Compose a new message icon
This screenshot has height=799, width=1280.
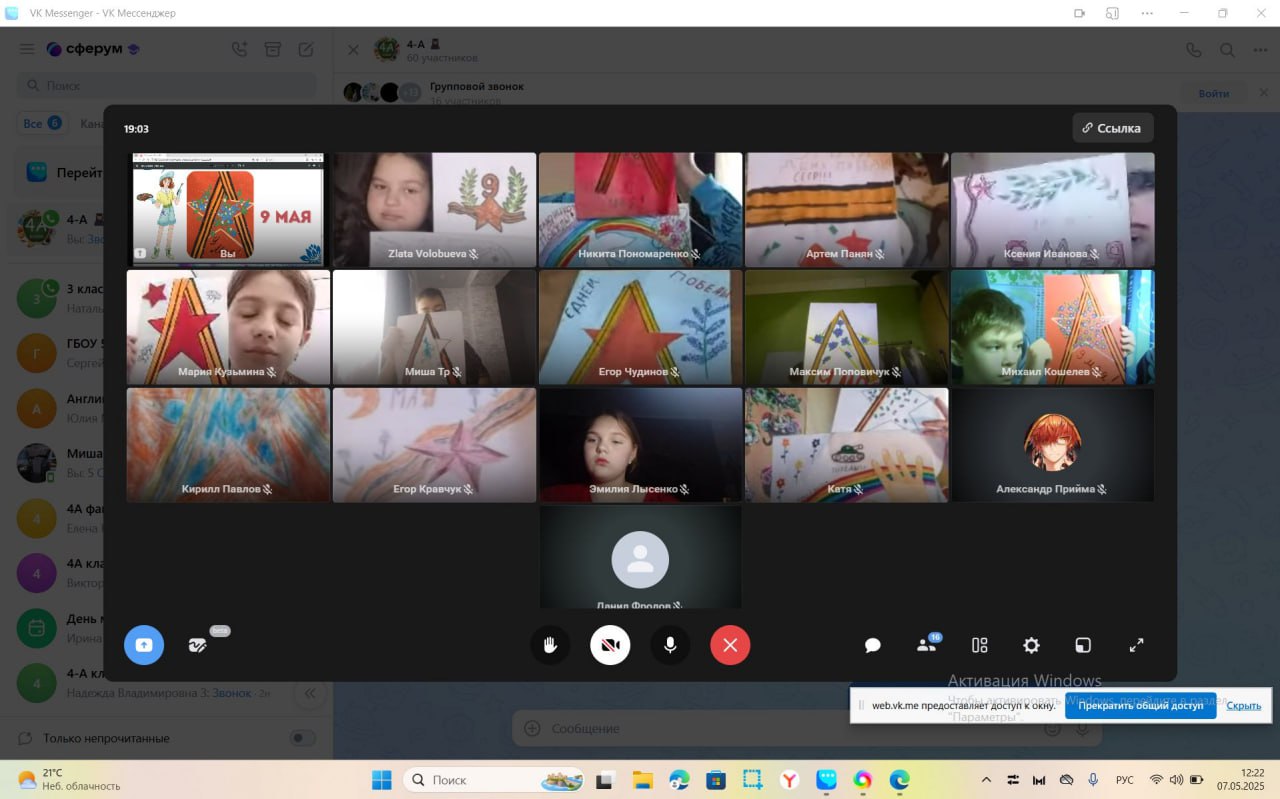tap(306, 49)
